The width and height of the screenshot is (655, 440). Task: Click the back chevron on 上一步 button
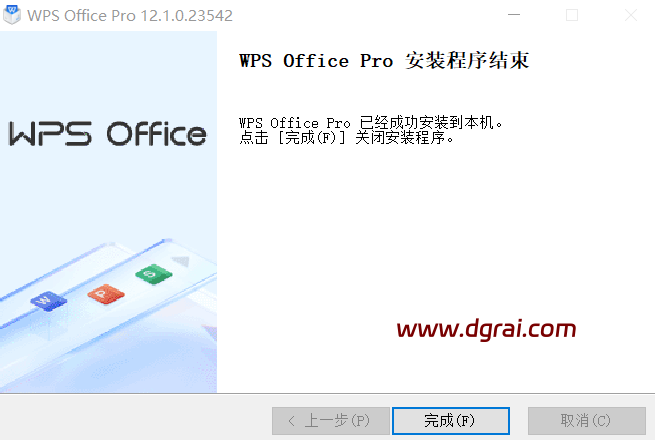pos(292,421)
